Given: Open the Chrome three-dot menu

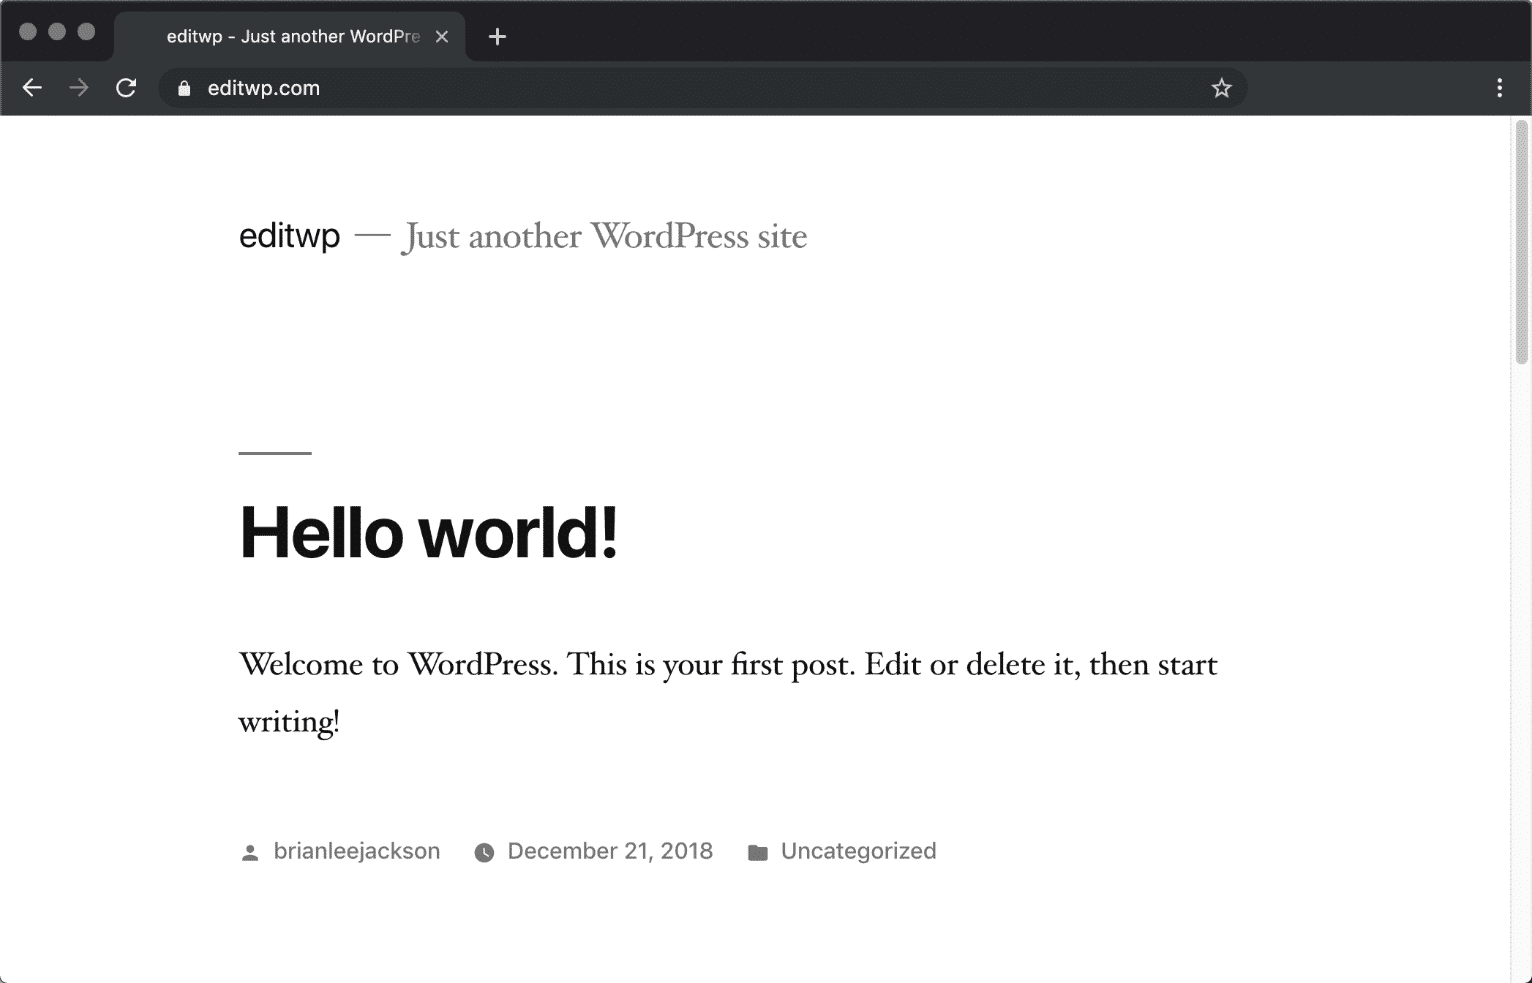Looking at the screenshot, I should coord(1499,88).
